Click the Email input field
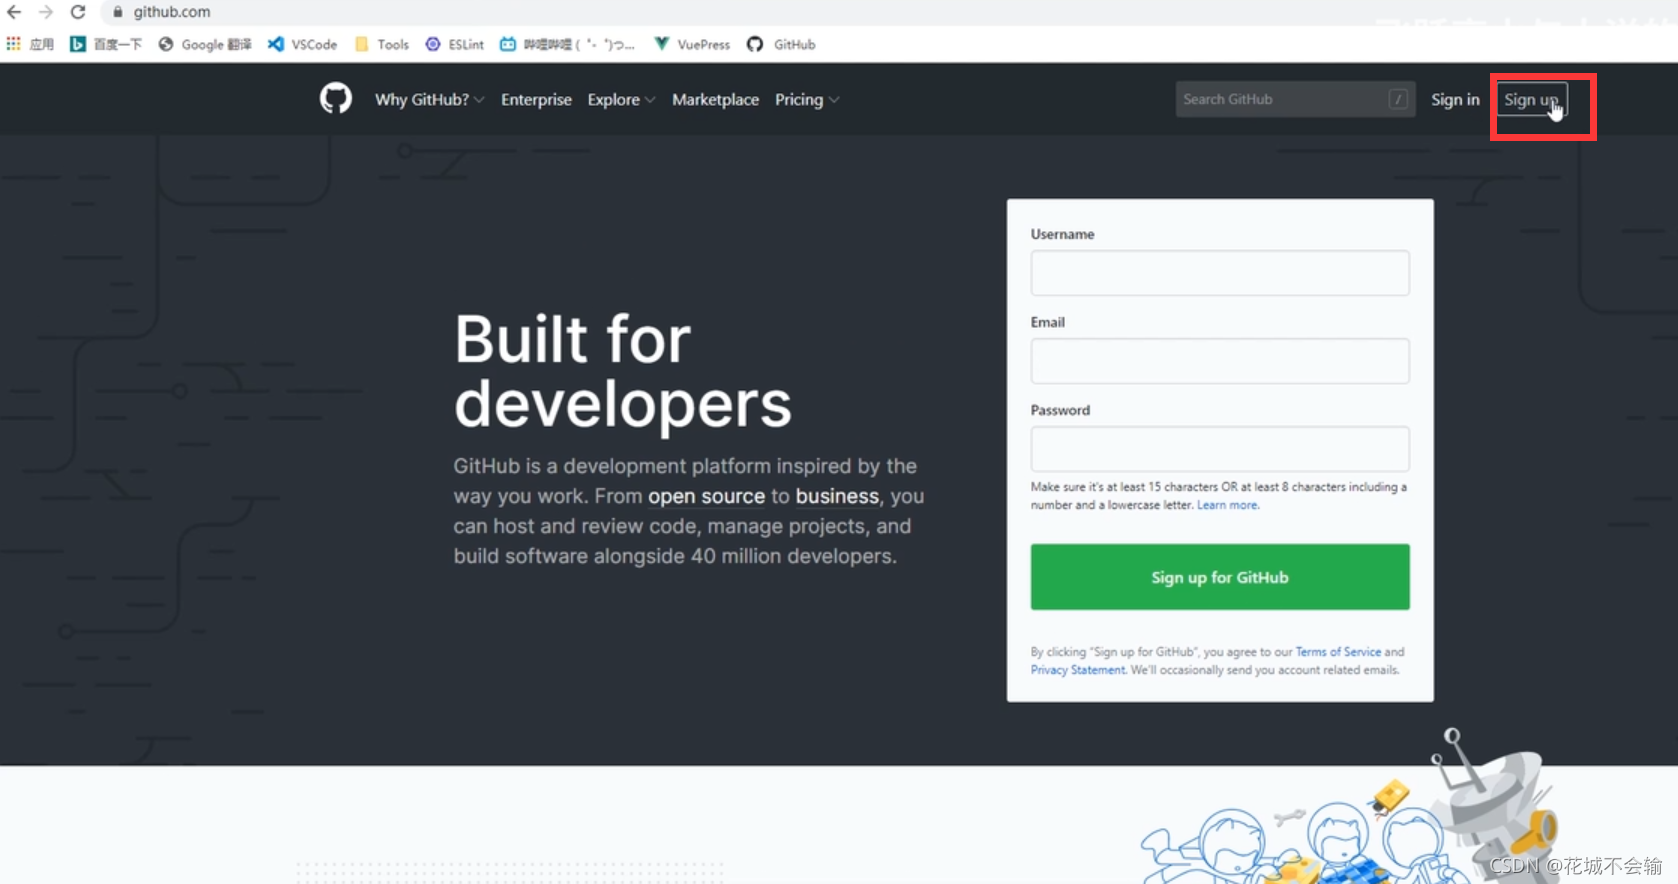The image size is (1678, 884). [x=1220, y=361]
